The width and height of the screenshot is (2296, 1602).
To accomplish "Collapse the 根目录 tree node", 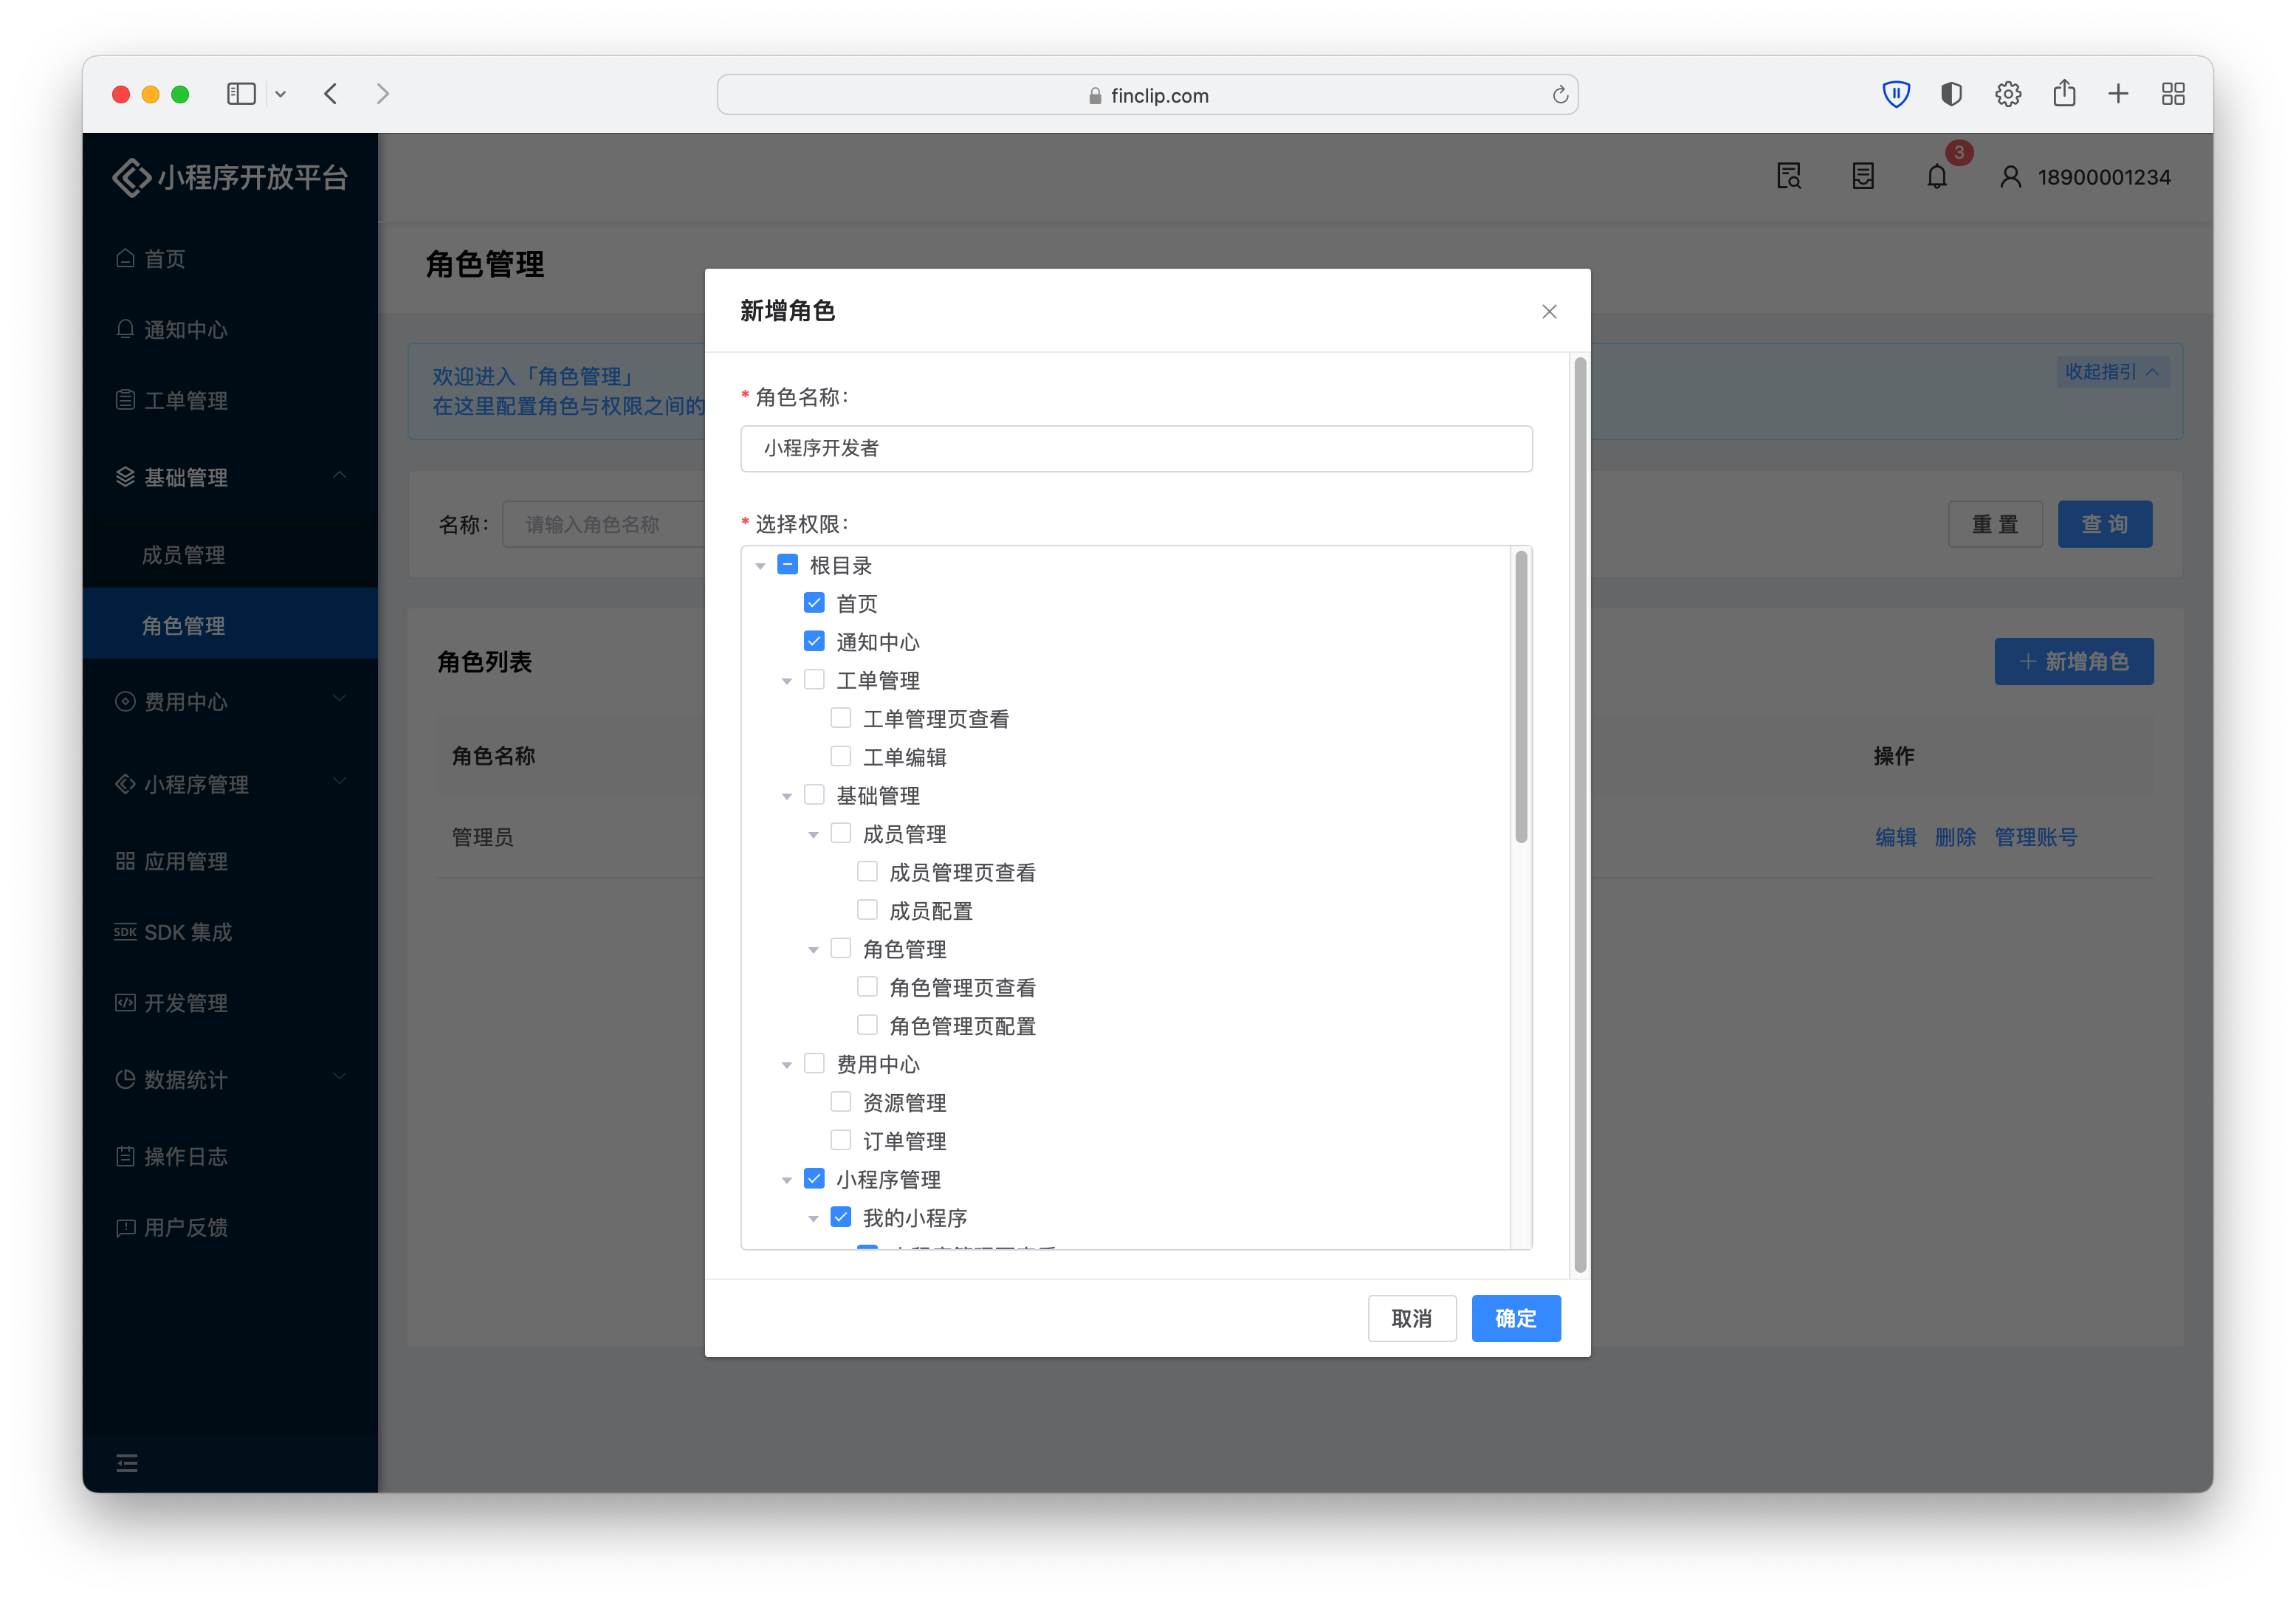I will (x=760, y=567).
